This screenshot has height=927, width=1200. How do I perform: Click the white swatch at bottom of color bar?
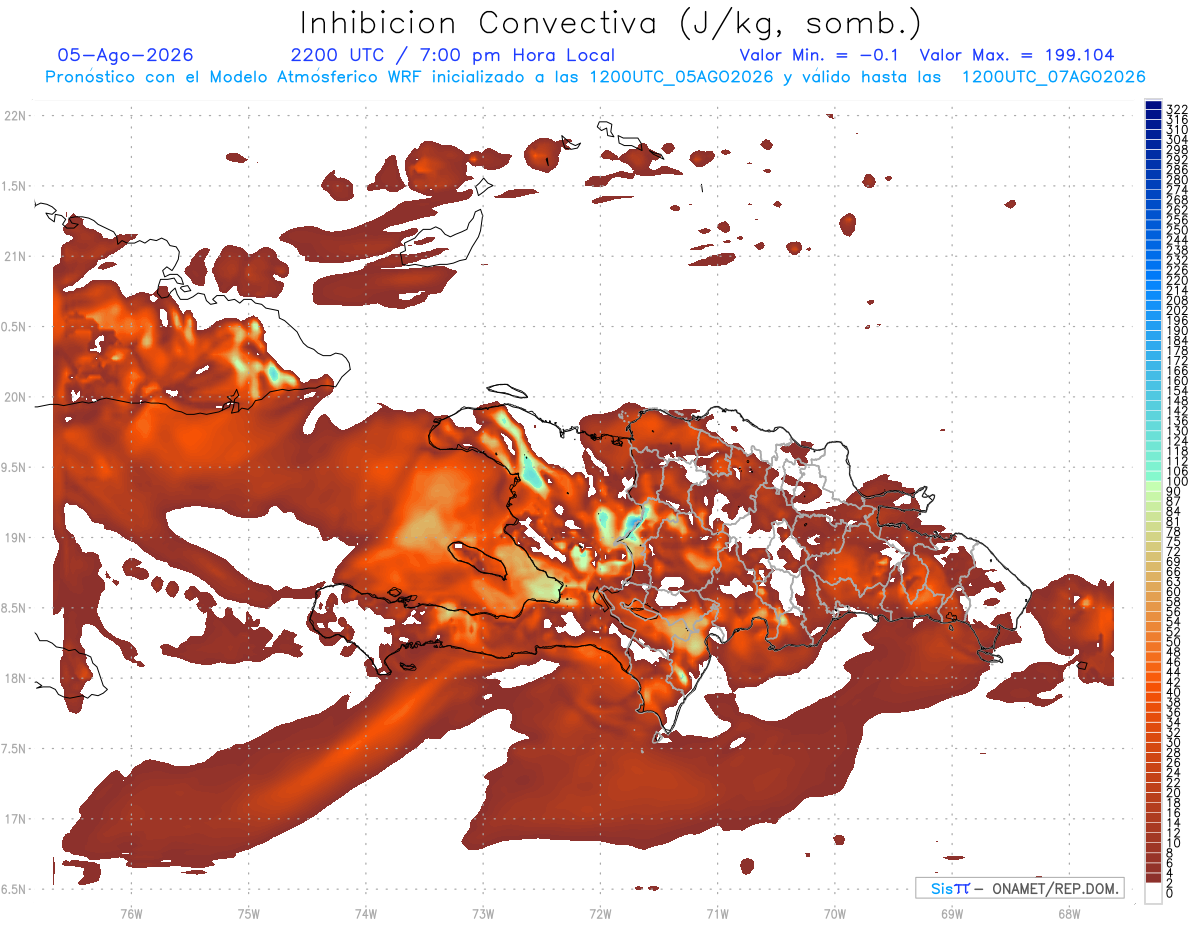click(1153, 894)
